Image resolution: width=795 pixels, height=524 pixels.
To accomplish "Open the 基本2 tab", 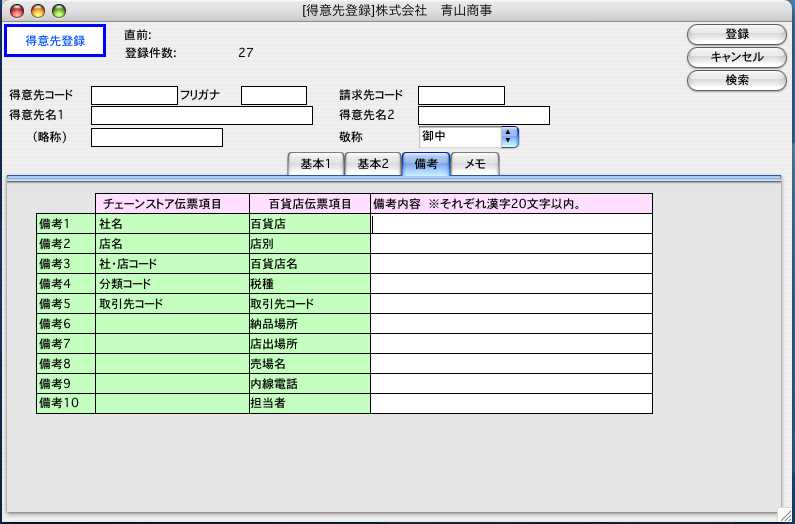I will [x=372, y=164].
